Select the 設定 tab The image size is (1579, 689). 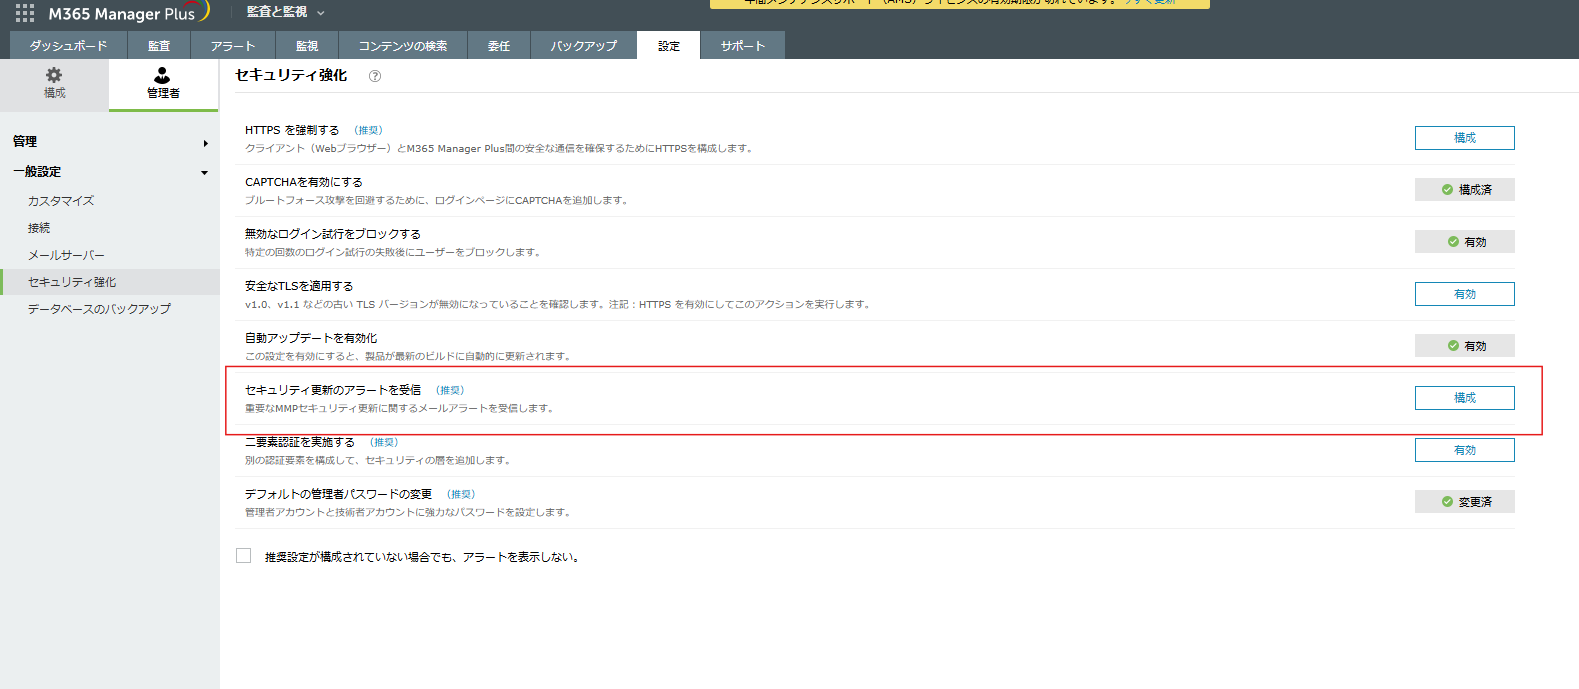[x=669, y=46]
